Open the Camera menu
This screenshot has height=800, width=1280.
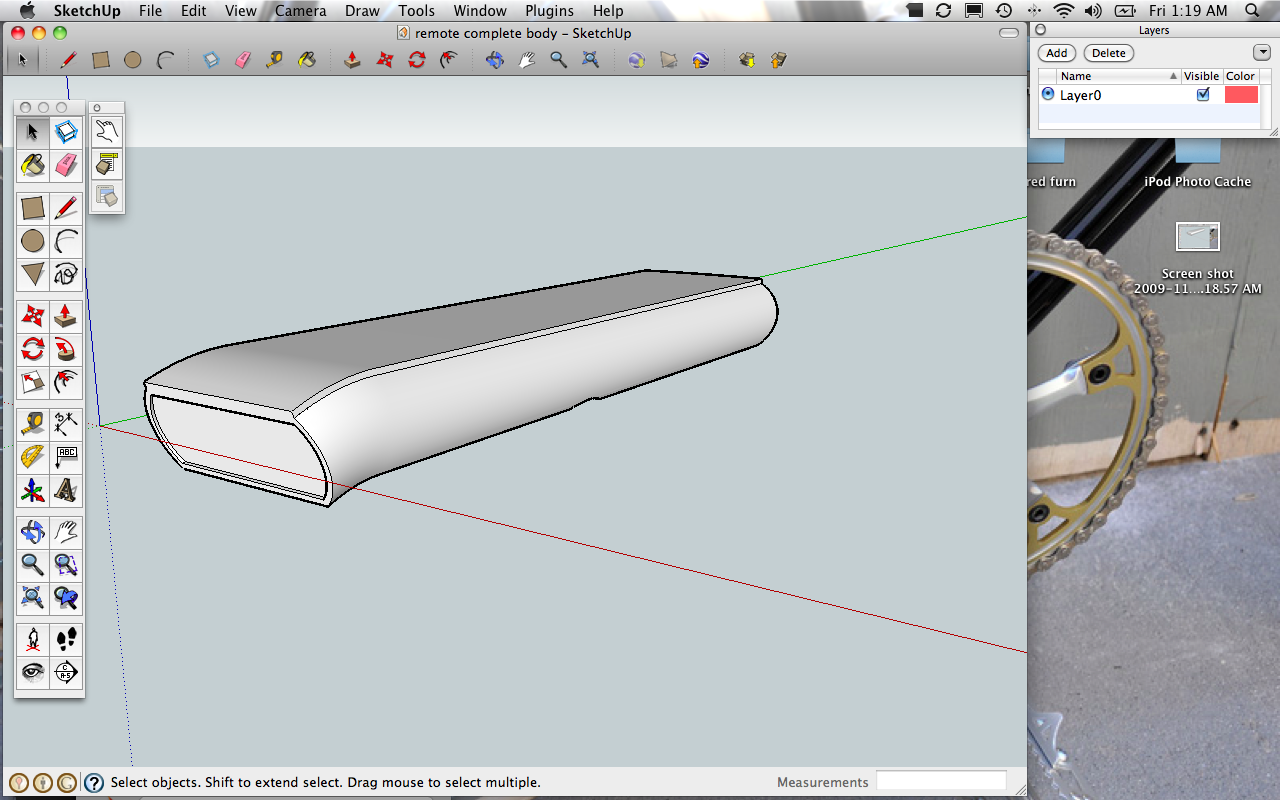pos(300,11)
